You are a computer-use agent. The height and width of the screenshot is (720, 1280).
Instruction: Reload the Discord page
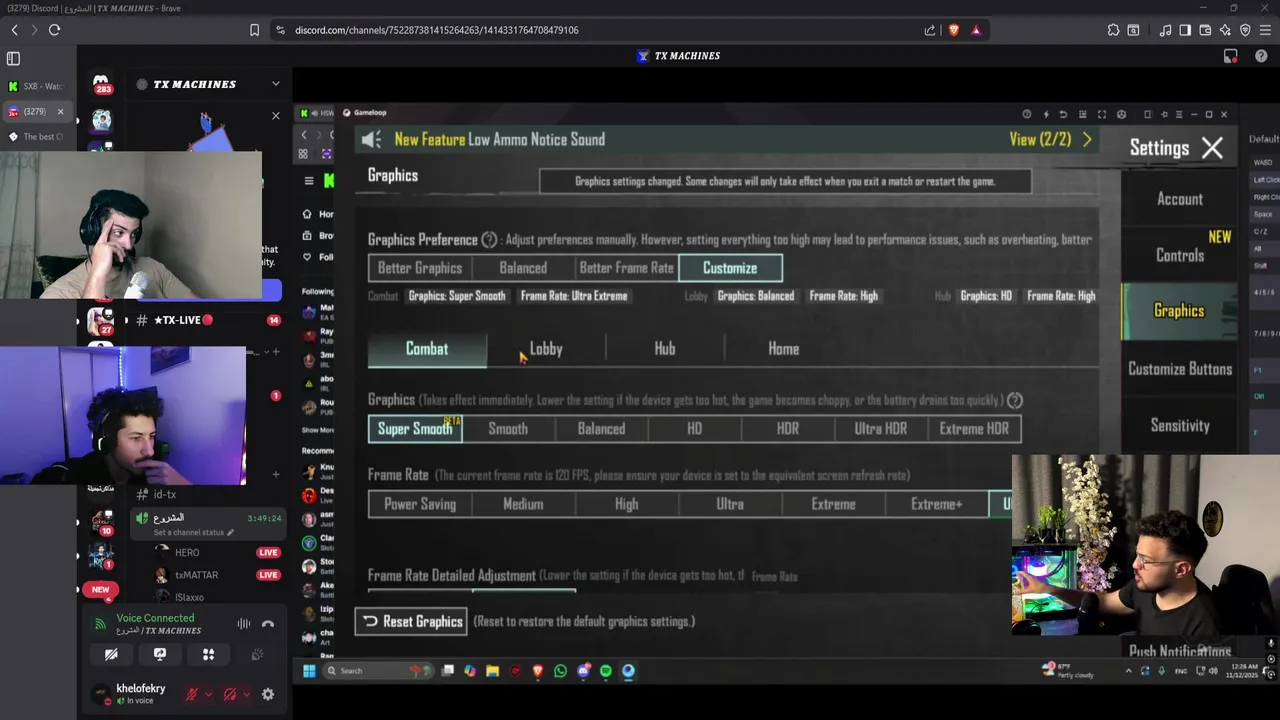[54, 30]
